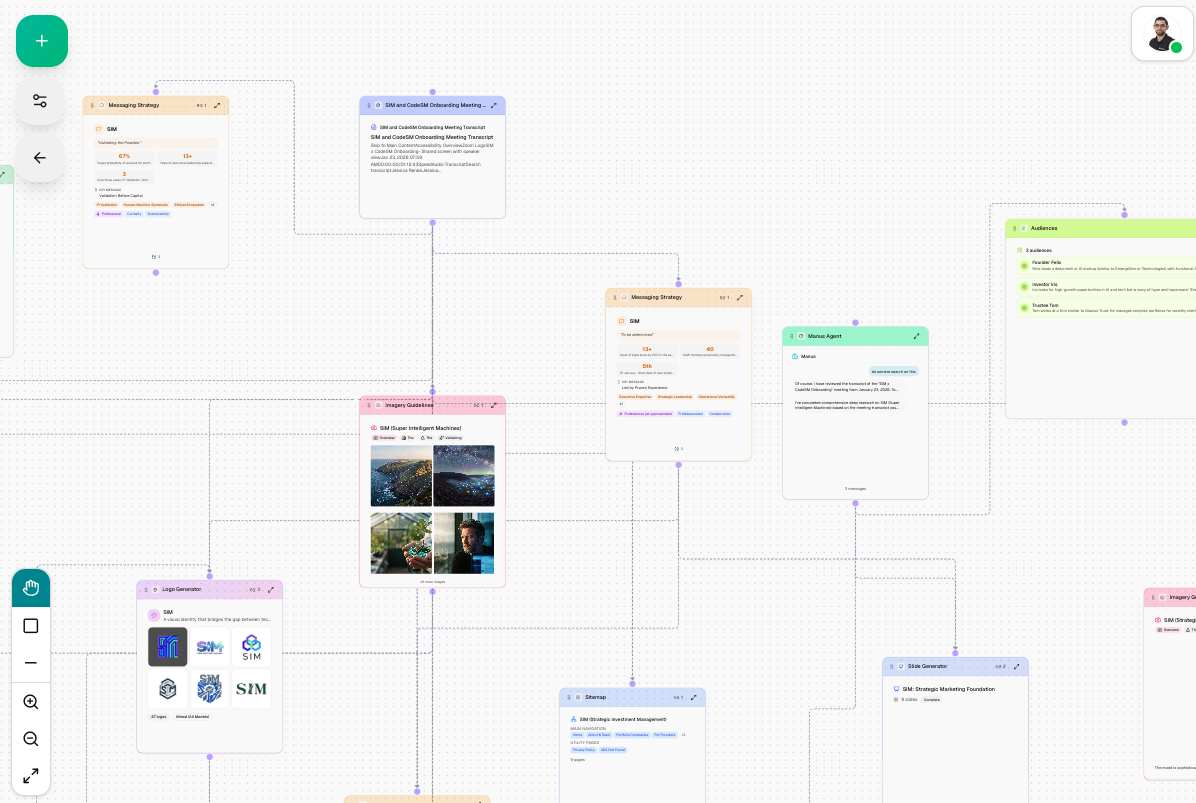Click the zoom out magnifier icon

31,739
